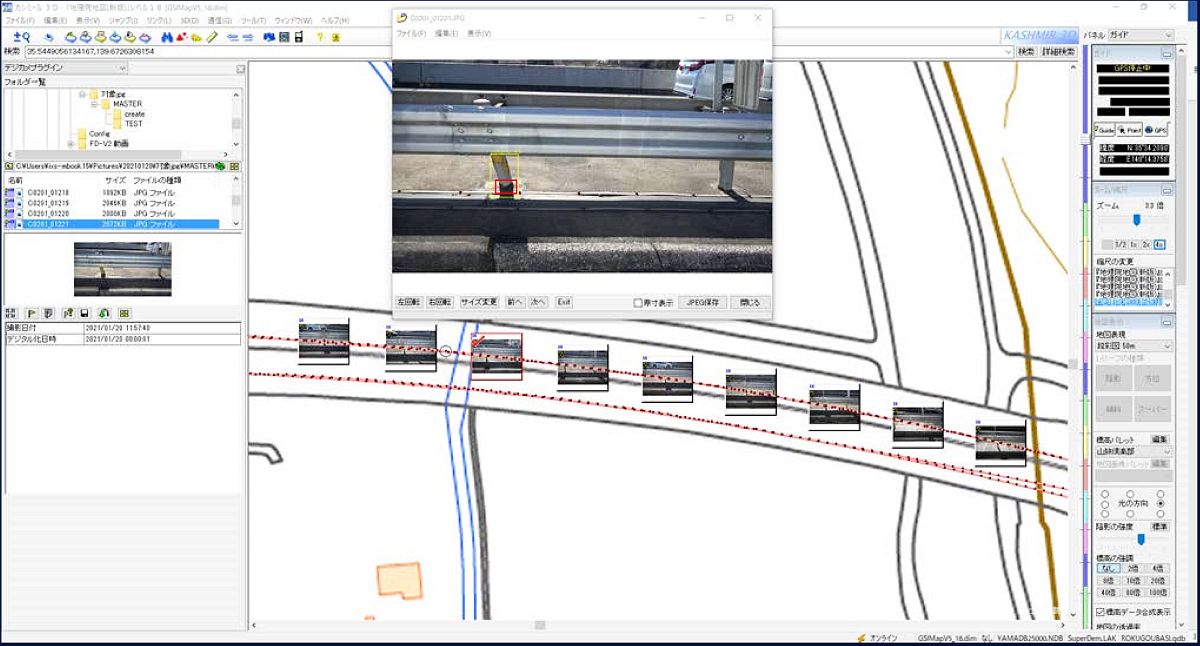Click the 陰影の強度 slider handle
Screen dimensions: 1200x646
click(1141, 538)
